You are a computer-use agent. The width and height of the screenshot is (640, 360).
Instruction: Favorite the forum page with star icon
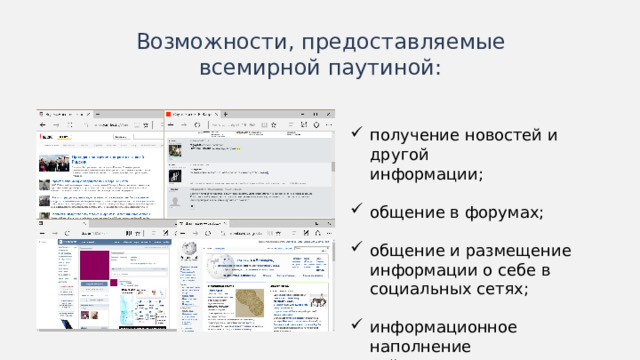tap(274, 125)
